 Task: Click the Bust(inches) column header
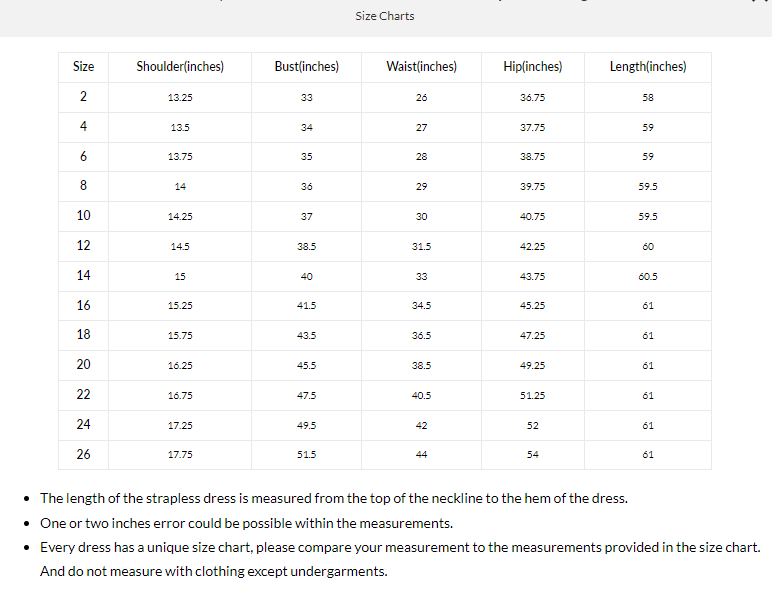click(x=306, y=67)
